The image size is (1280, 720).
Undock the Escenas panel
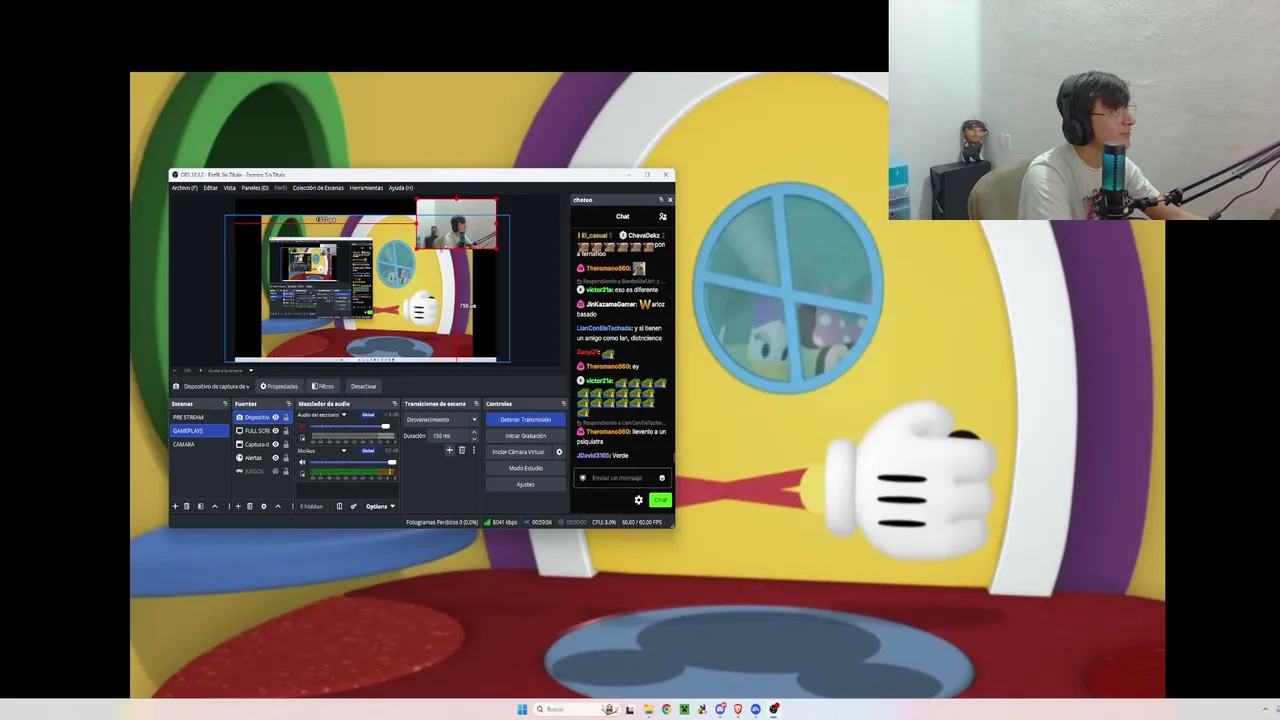(224, 404)
